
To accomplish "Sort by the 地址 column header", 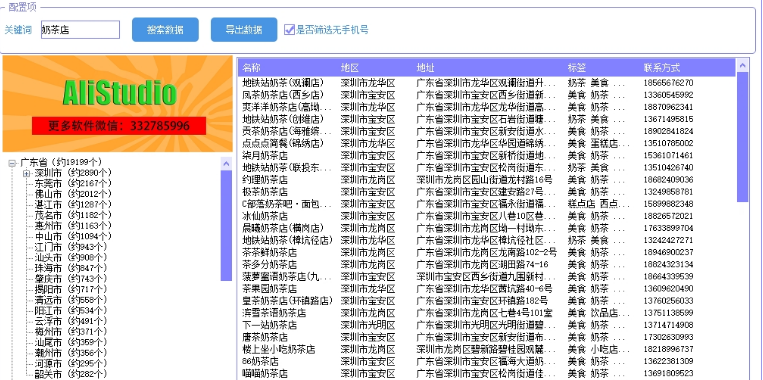I will (x=425, y=68).
